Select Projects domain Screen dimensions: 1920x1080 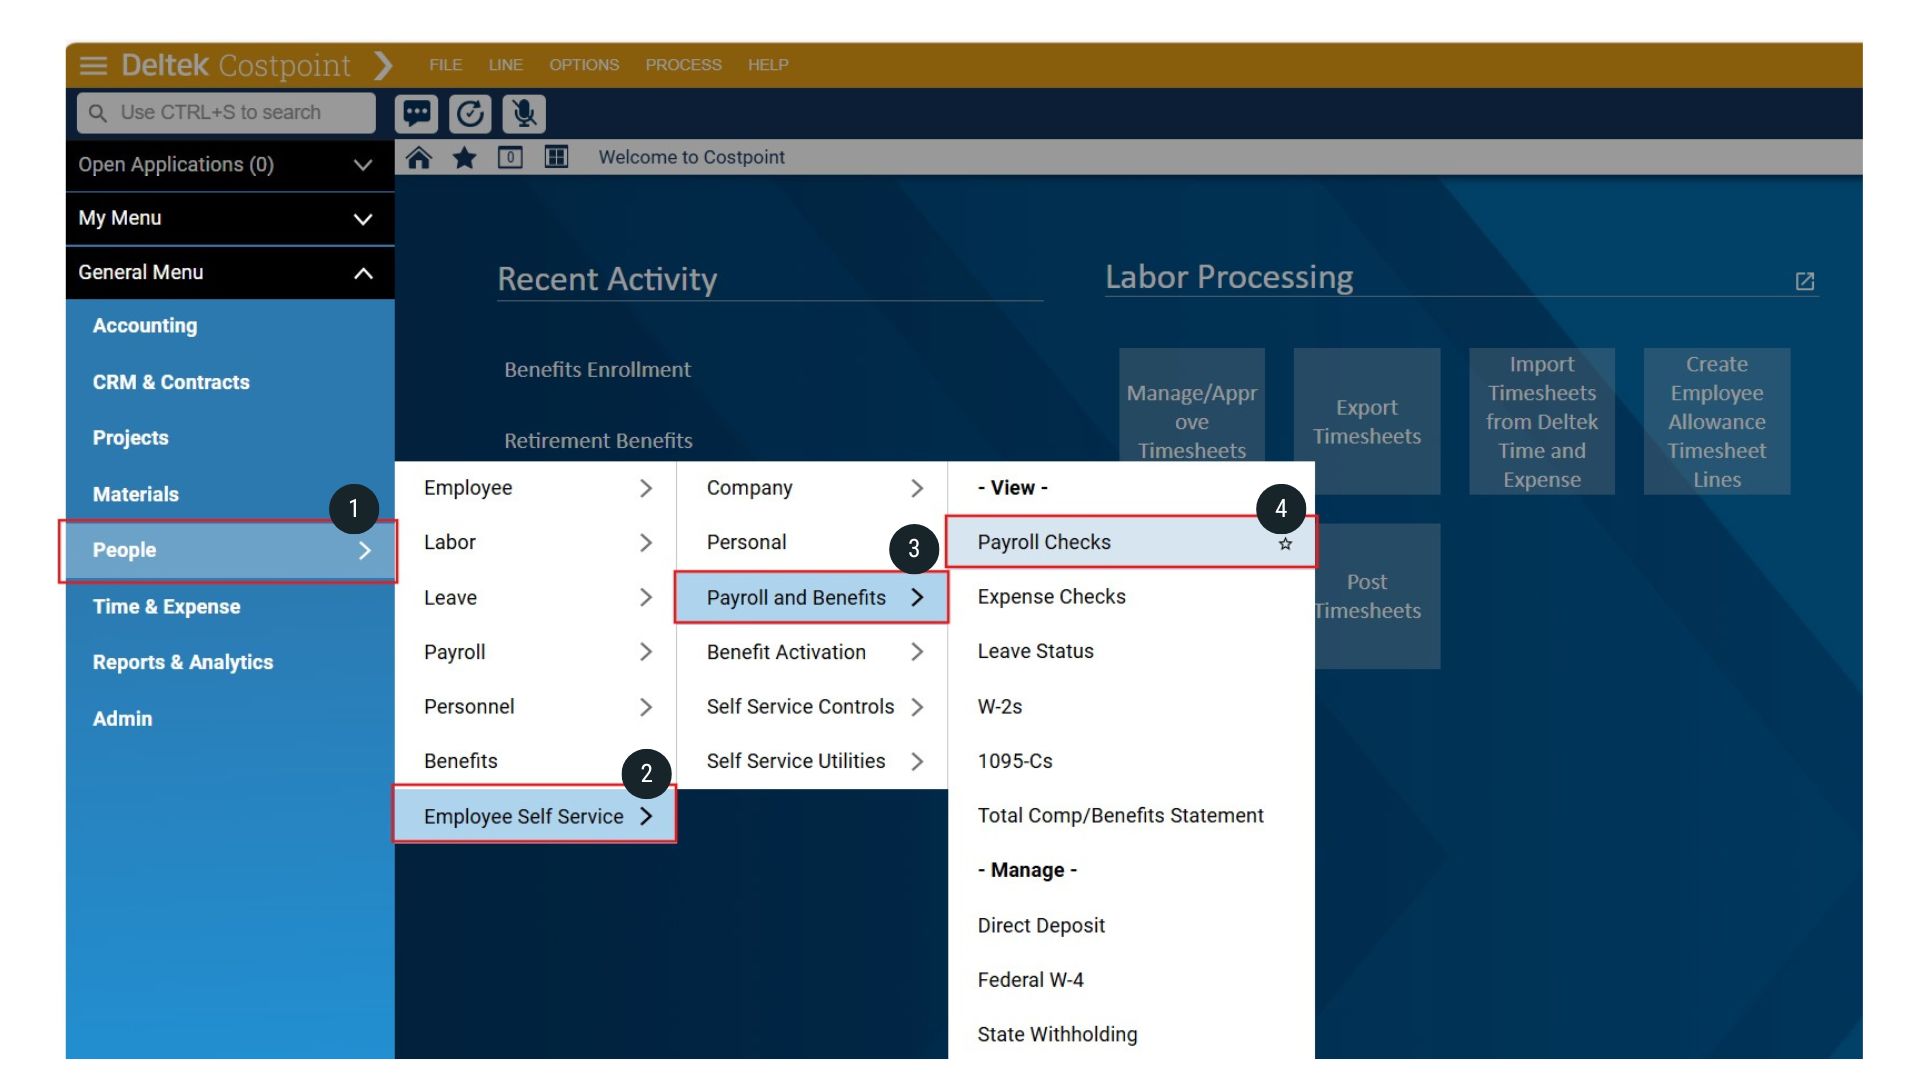coord(230,438)
